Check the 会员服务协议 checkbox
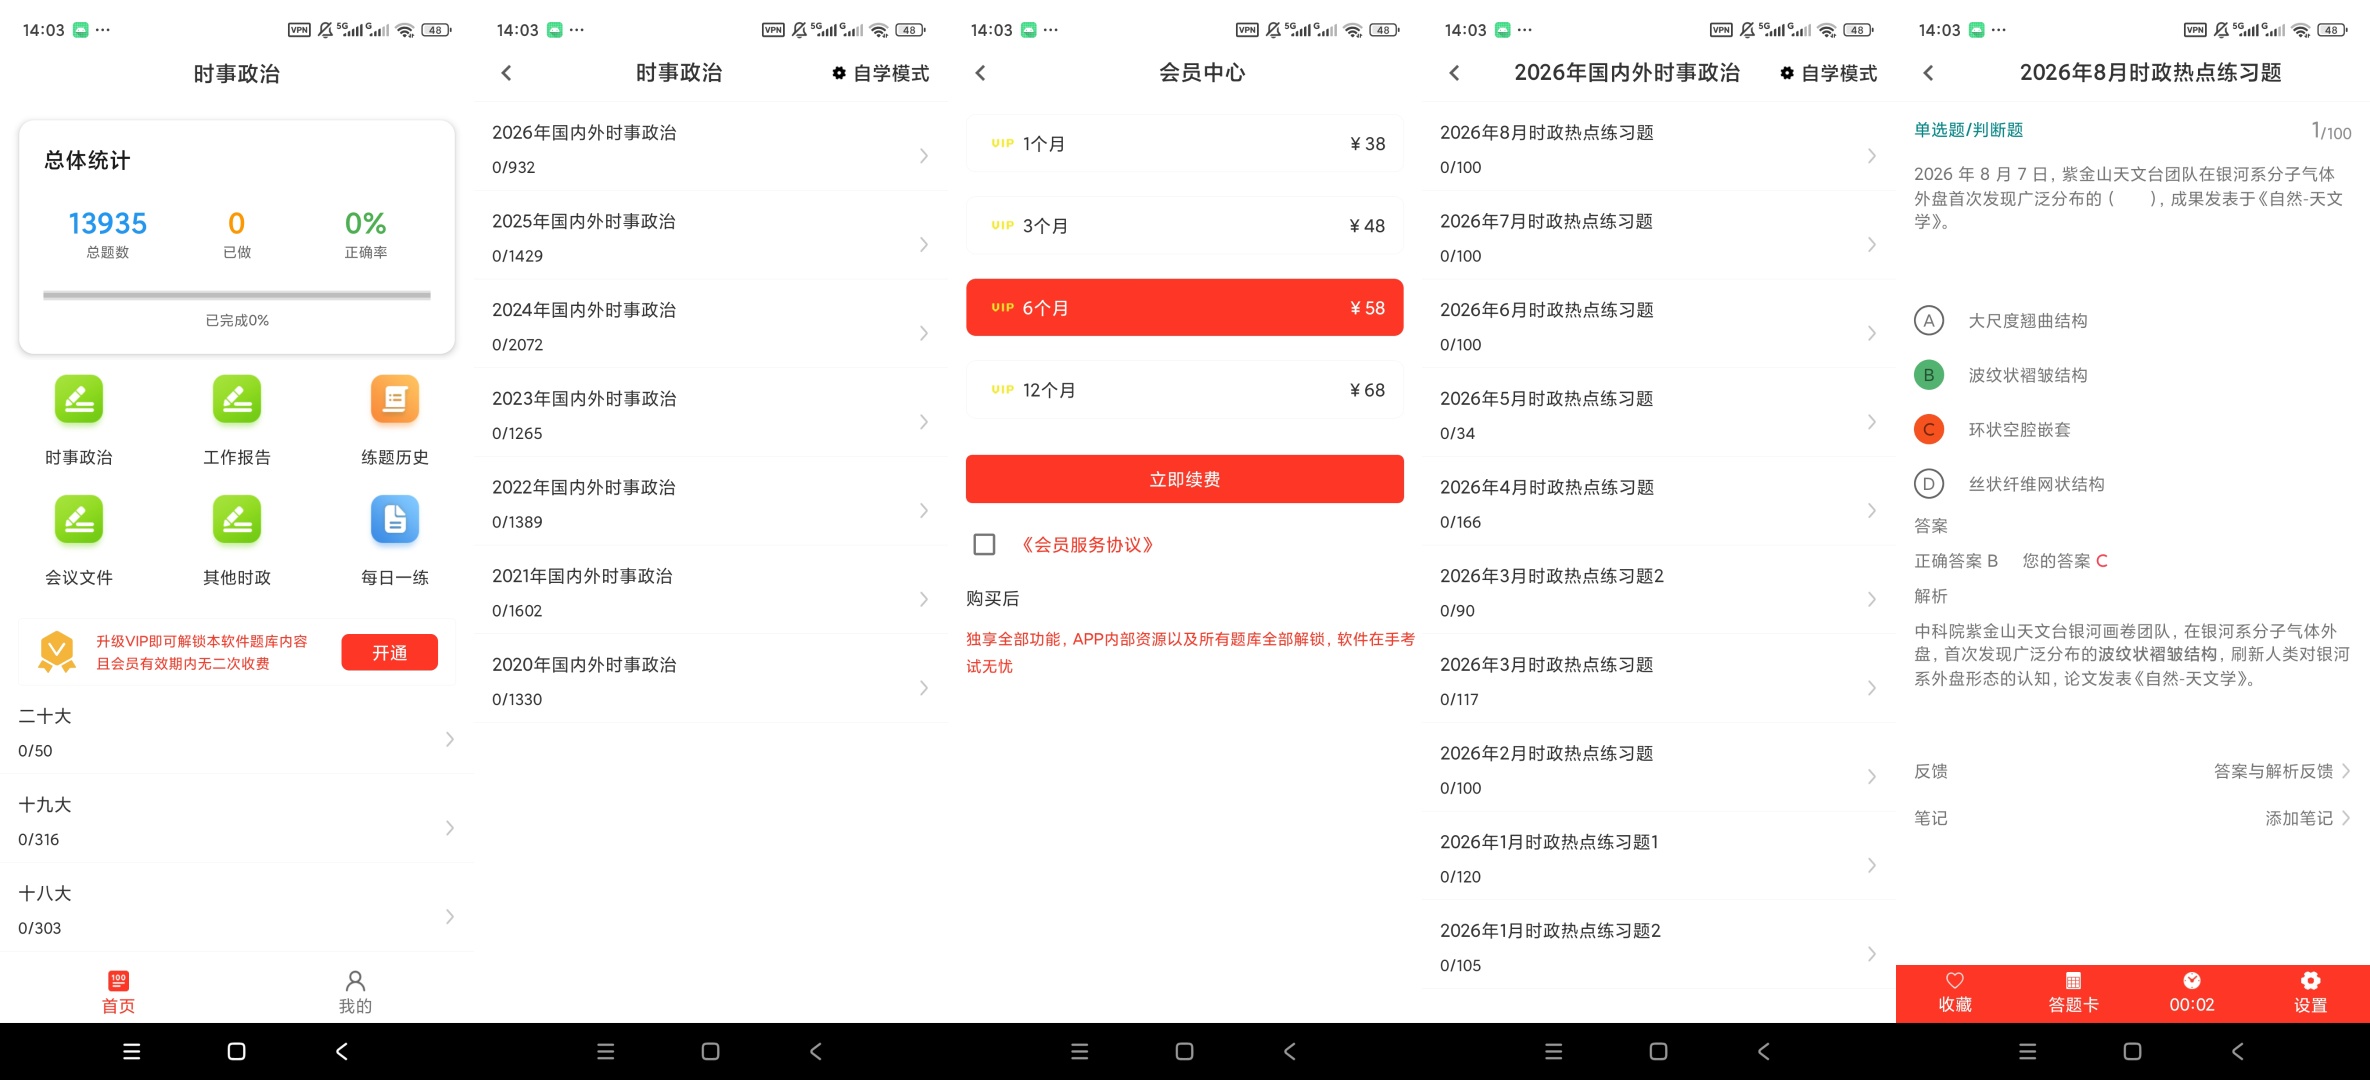 pyautogui.click(x=984, y=544)
